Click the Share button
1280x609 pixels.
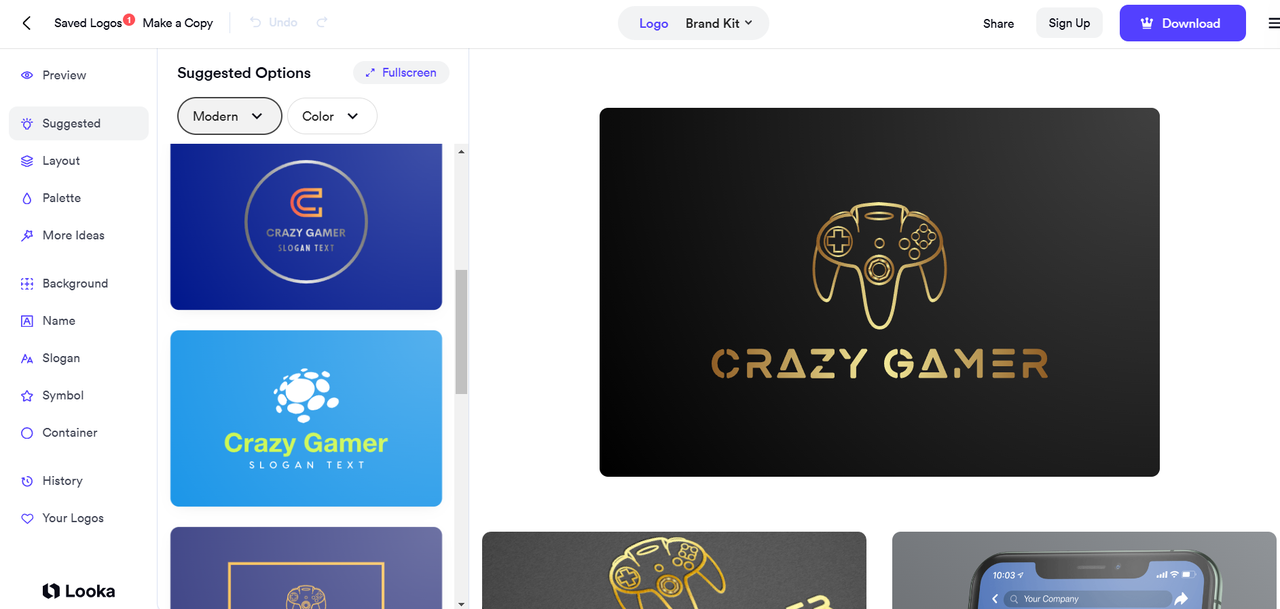(998, 23)
